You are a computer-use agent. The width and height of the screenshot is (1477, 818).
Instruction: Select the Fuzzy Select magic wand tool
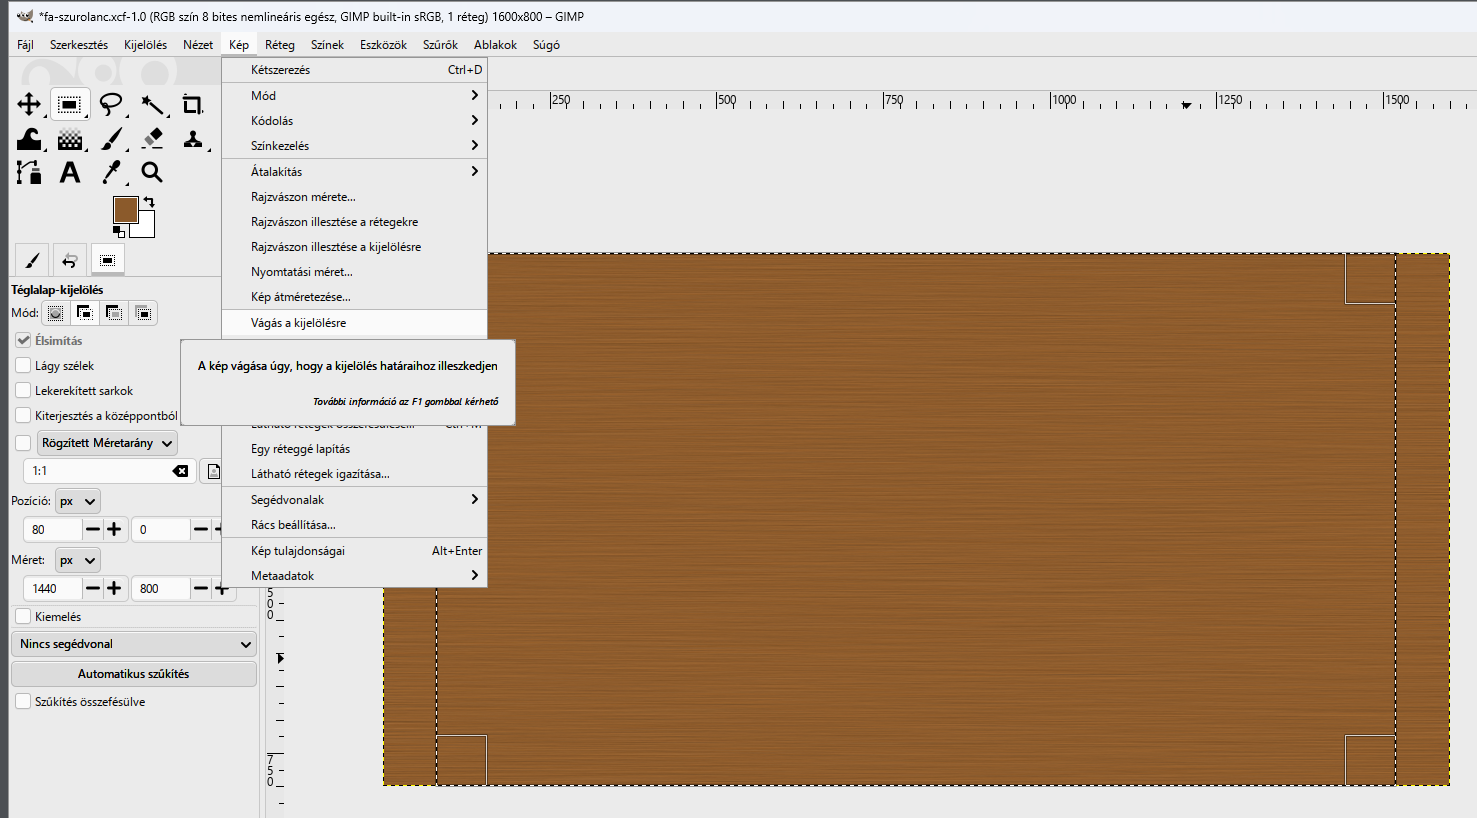pos(152,105)
